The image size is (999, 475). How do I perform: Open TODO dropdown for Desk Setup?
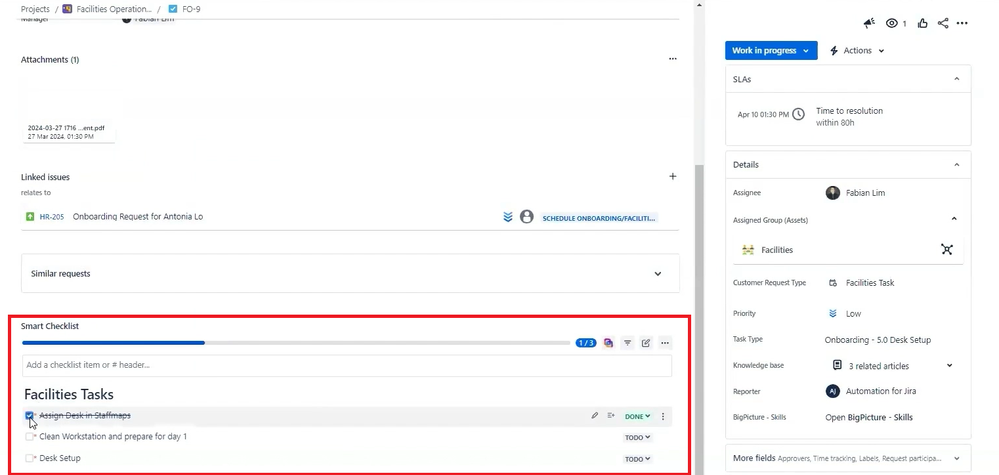point(637,459)
